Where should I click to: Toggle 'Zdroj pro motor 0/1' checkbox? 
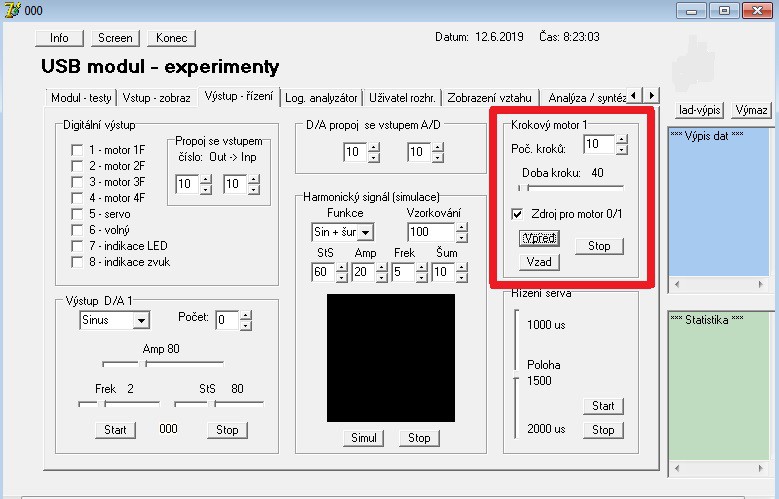[517, 214]
